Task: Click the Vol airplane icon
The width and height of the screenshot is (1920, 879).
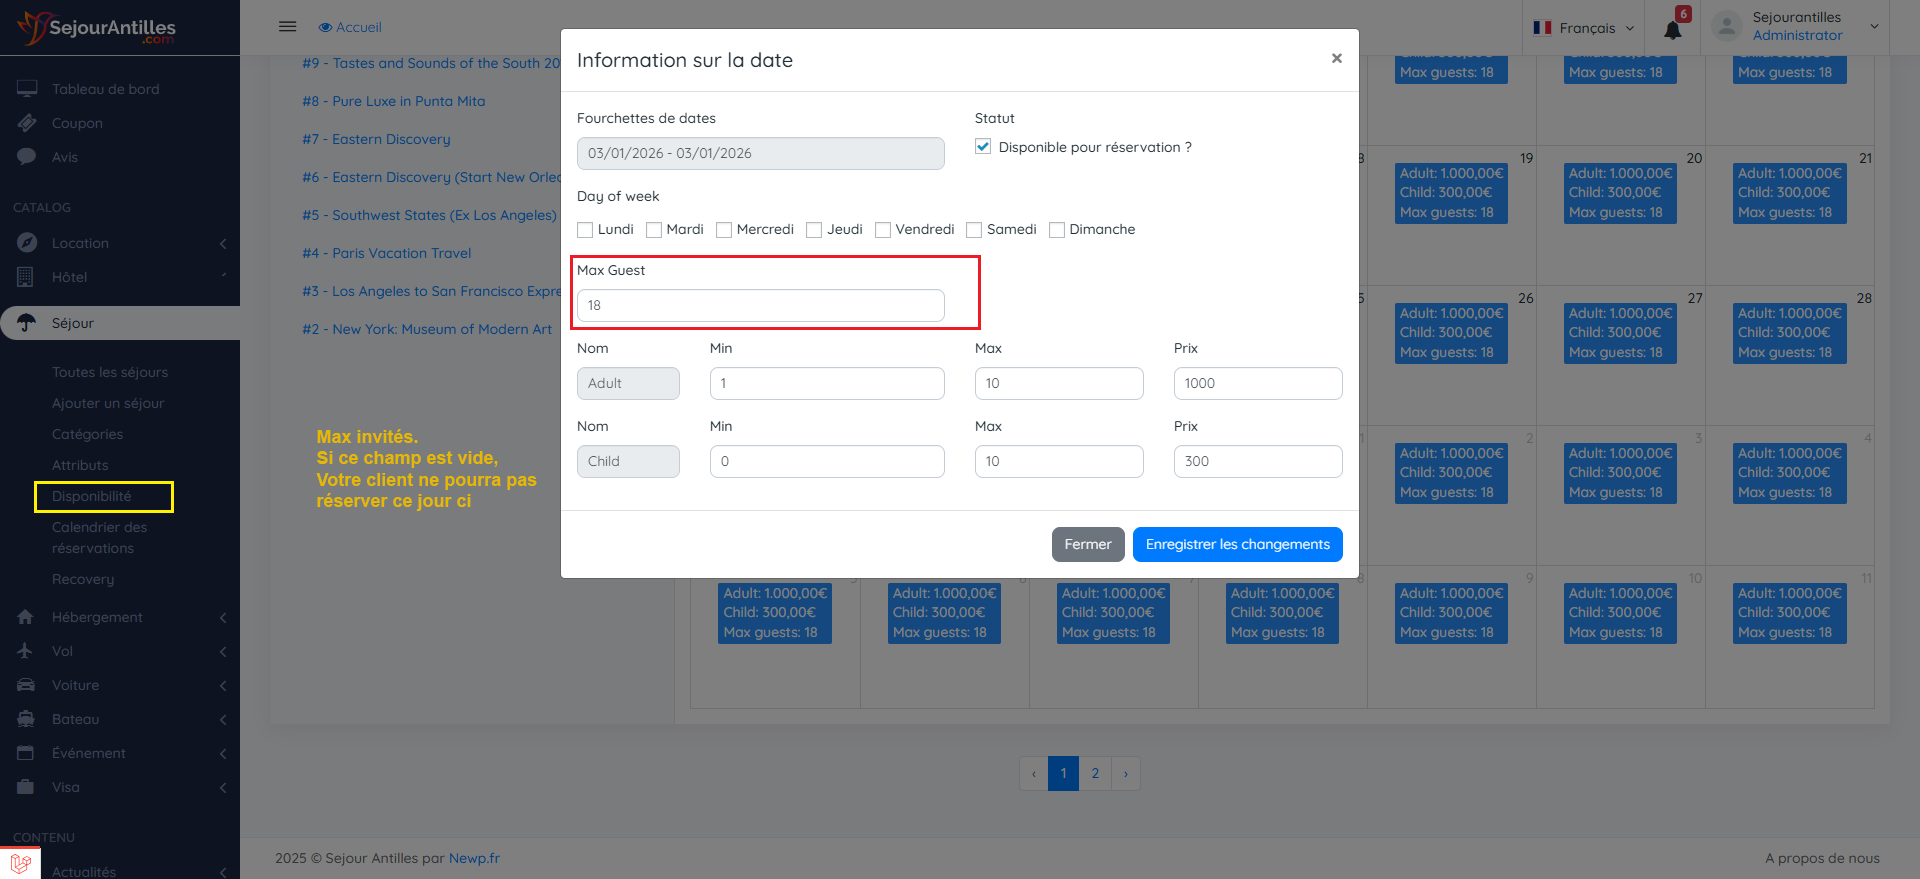Action: pyautogui.click(x=26, y=651)
